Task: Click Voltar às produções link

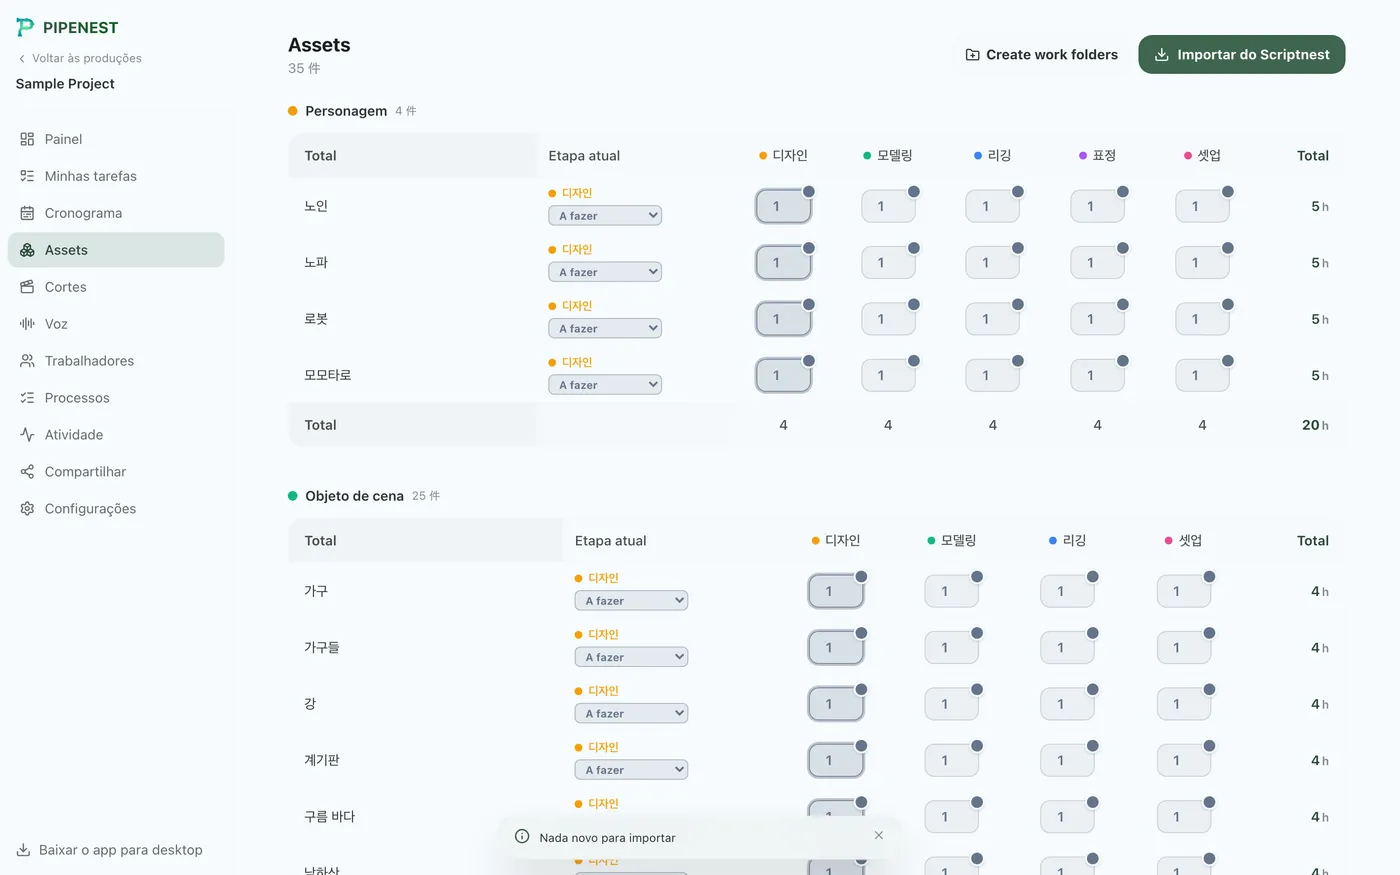Action: [80, 59]
